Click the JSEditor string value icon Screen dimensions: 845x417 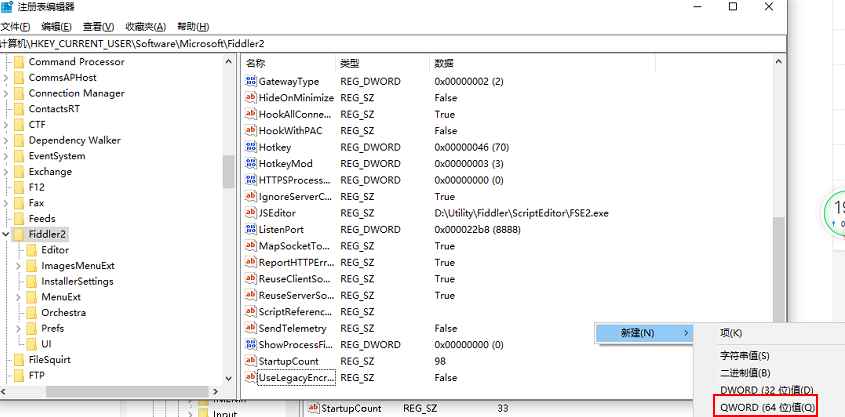click(251, 213)
